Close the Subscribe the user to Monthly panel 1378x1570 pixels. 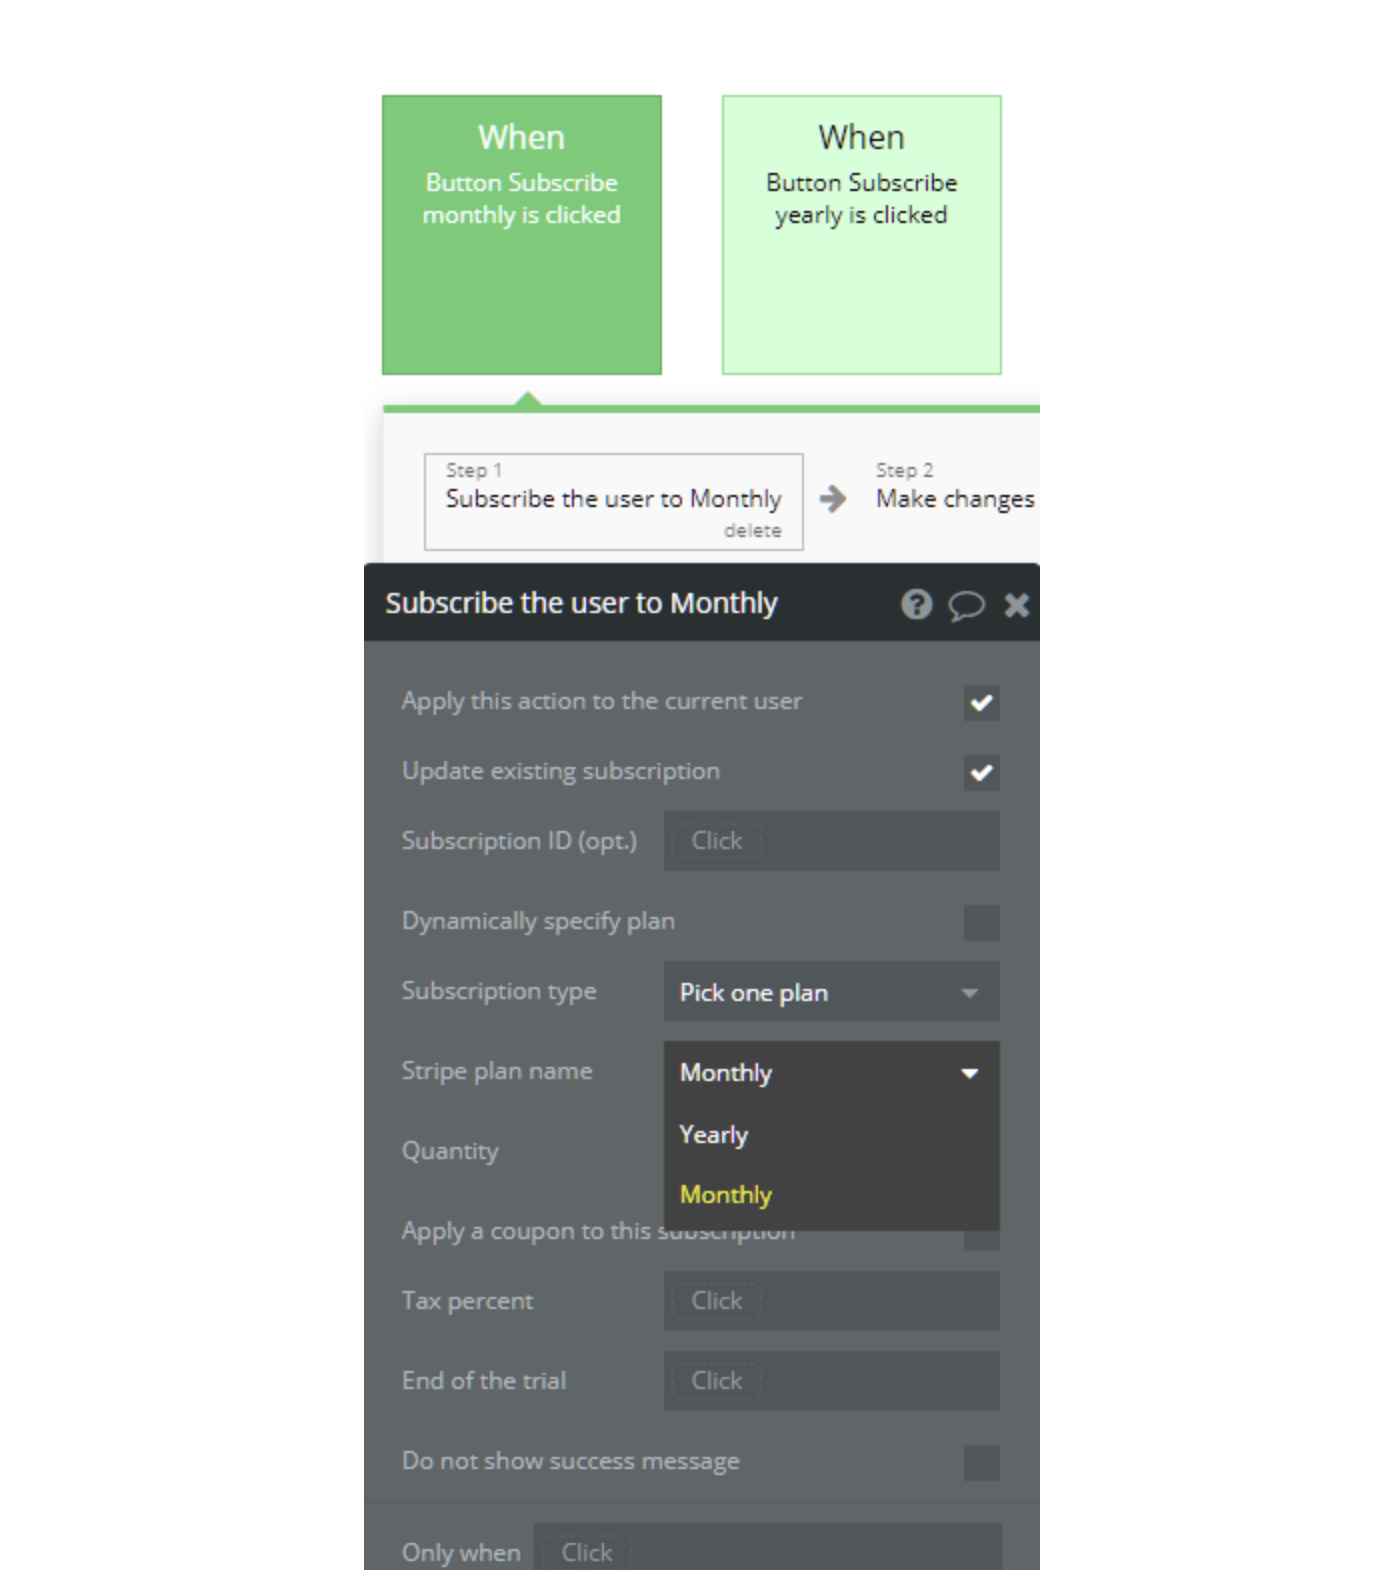[x=1016, y=605]
